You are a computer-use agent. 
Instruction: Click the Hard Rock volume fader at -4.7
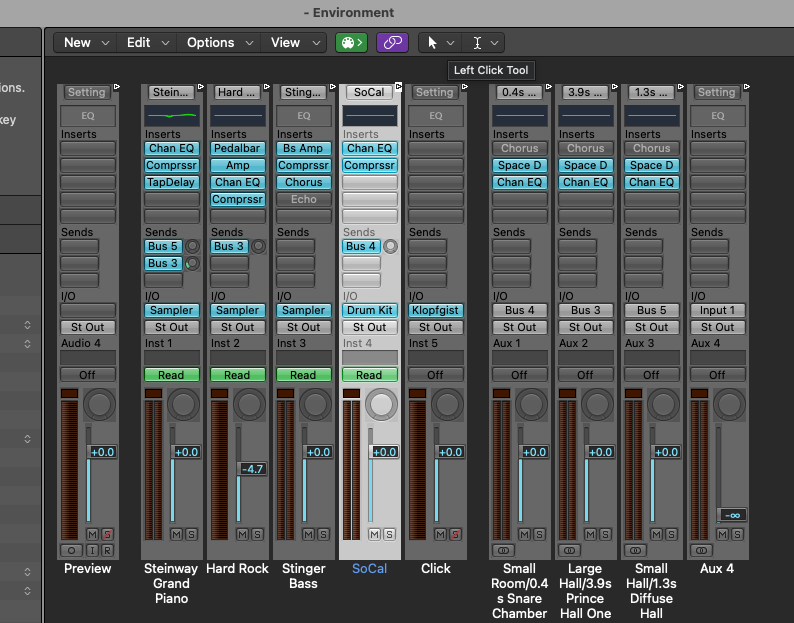(249, 469)
